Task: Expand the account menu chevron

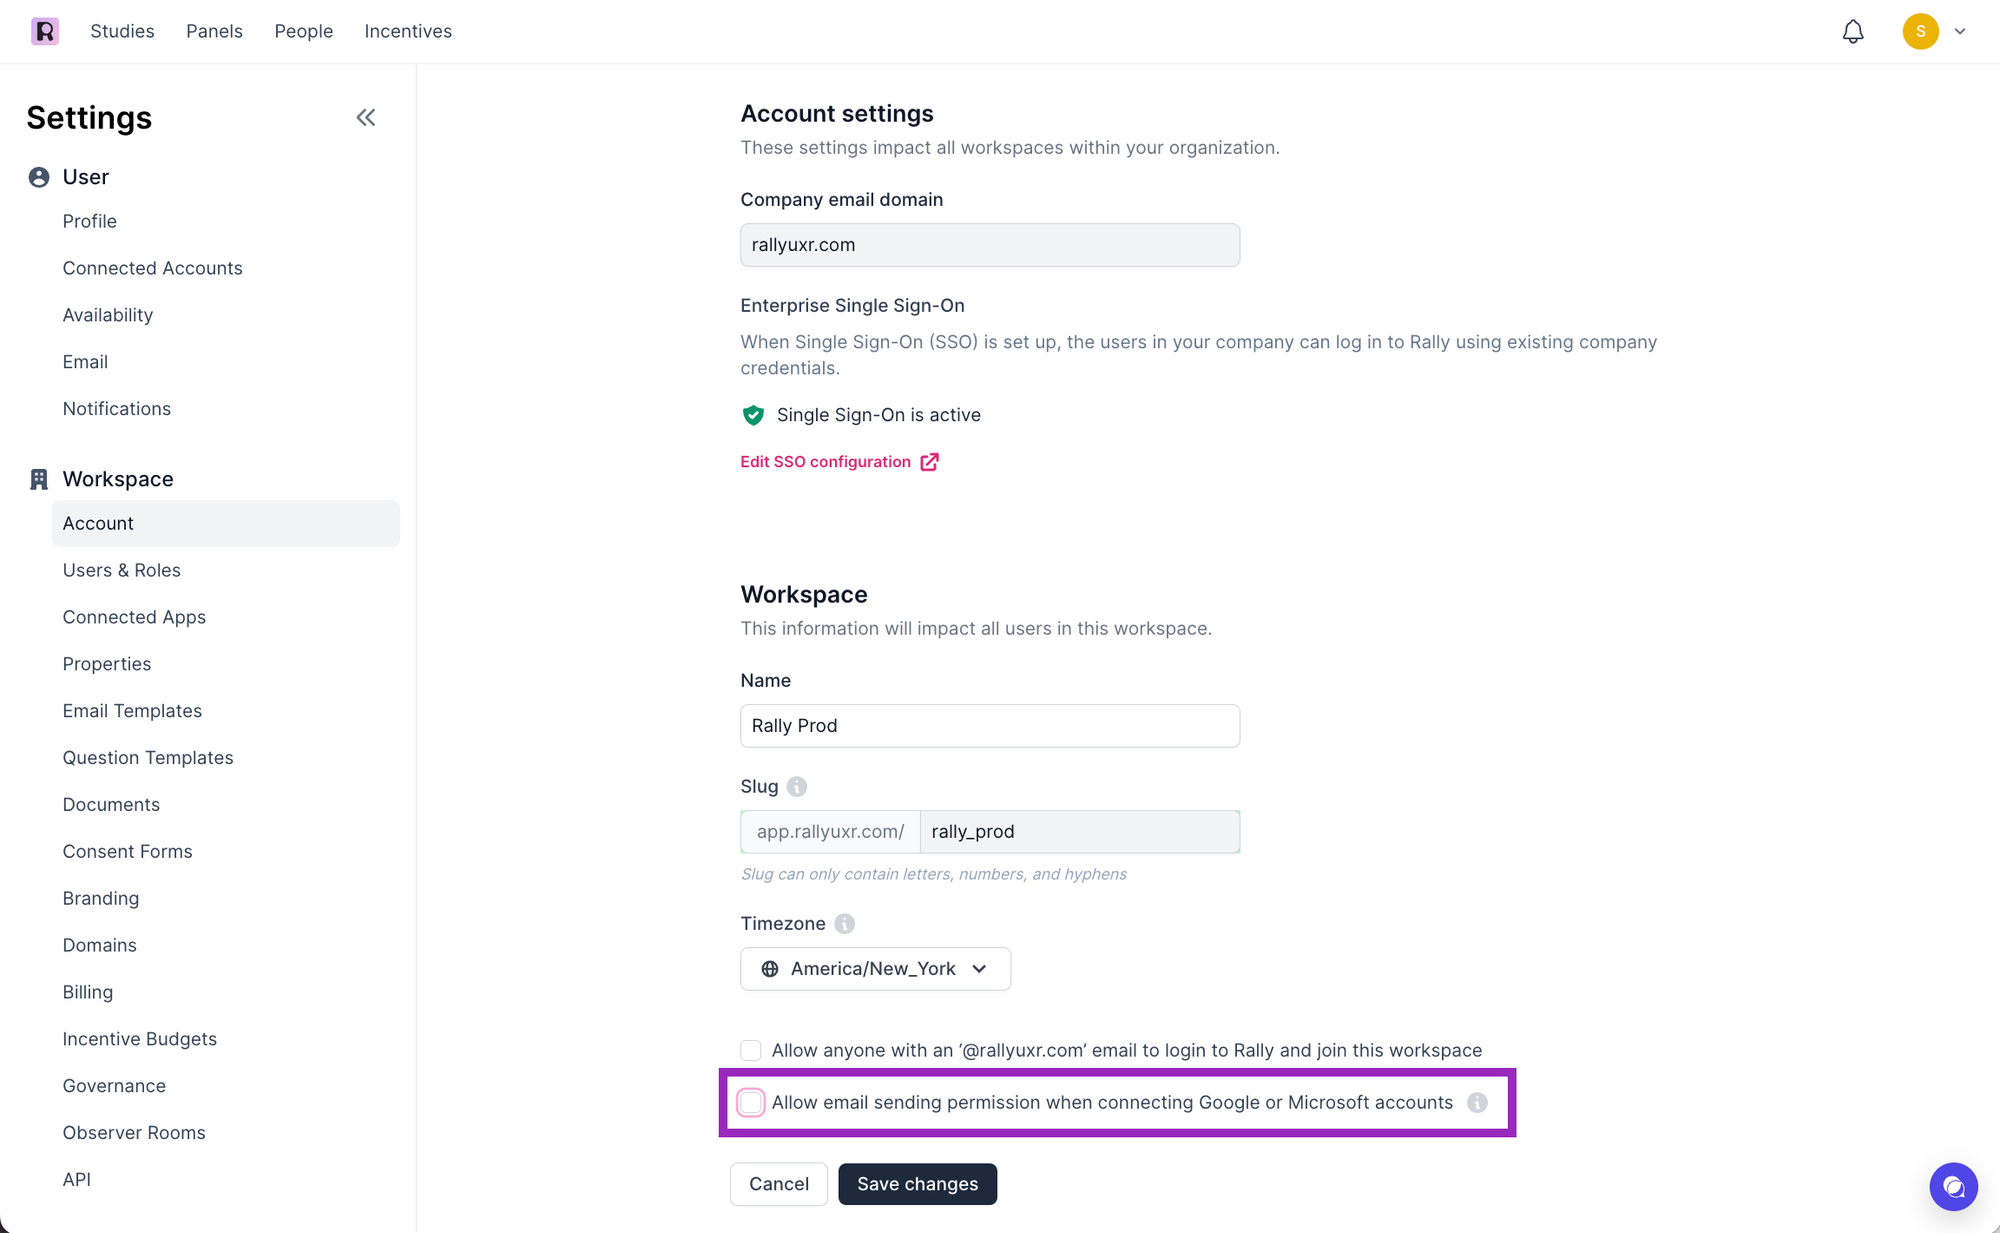Action: tap(1960, 32)
